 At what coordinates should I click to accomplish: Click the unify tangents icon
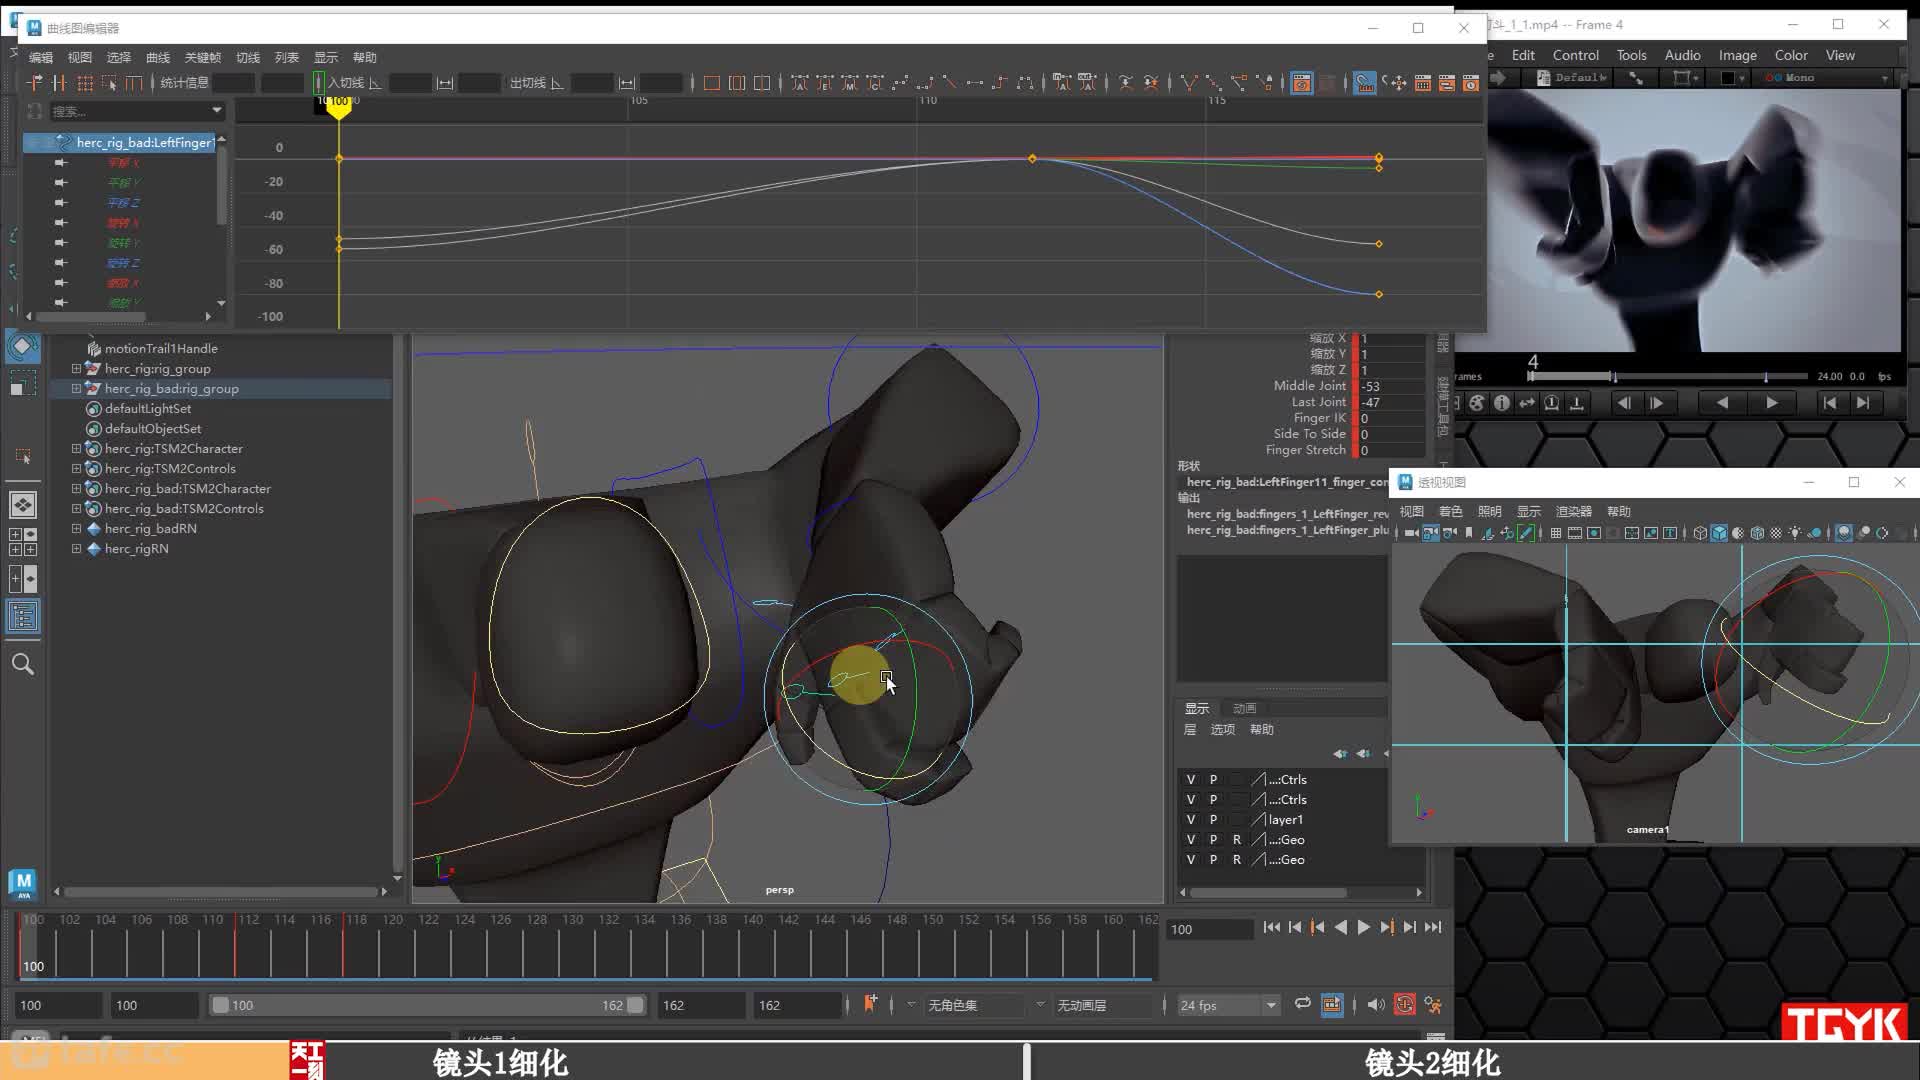pos(1214,83)
